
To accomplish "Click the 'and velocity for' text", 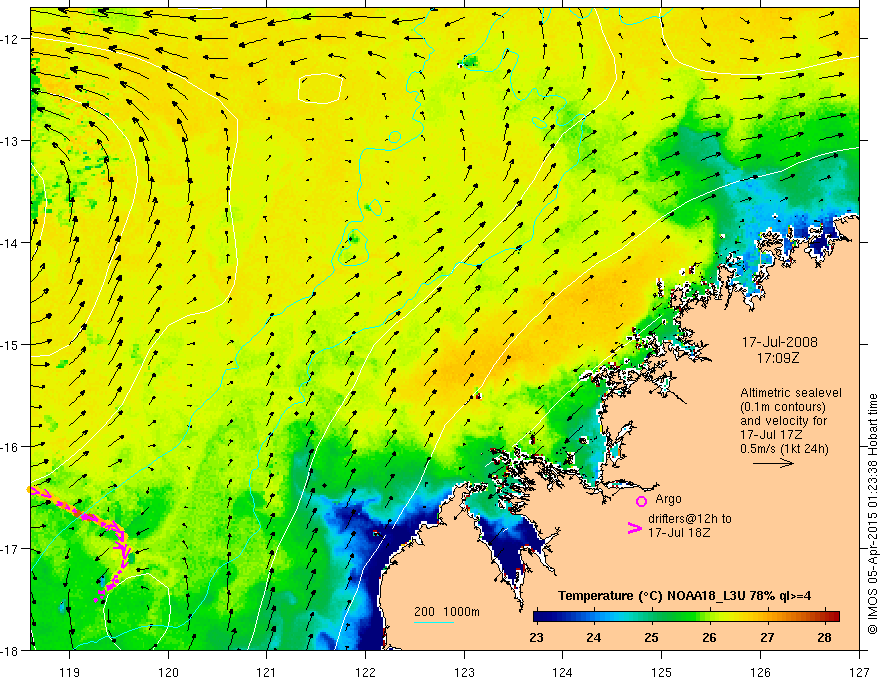I will pyautogui.click(x=783, y=421).
